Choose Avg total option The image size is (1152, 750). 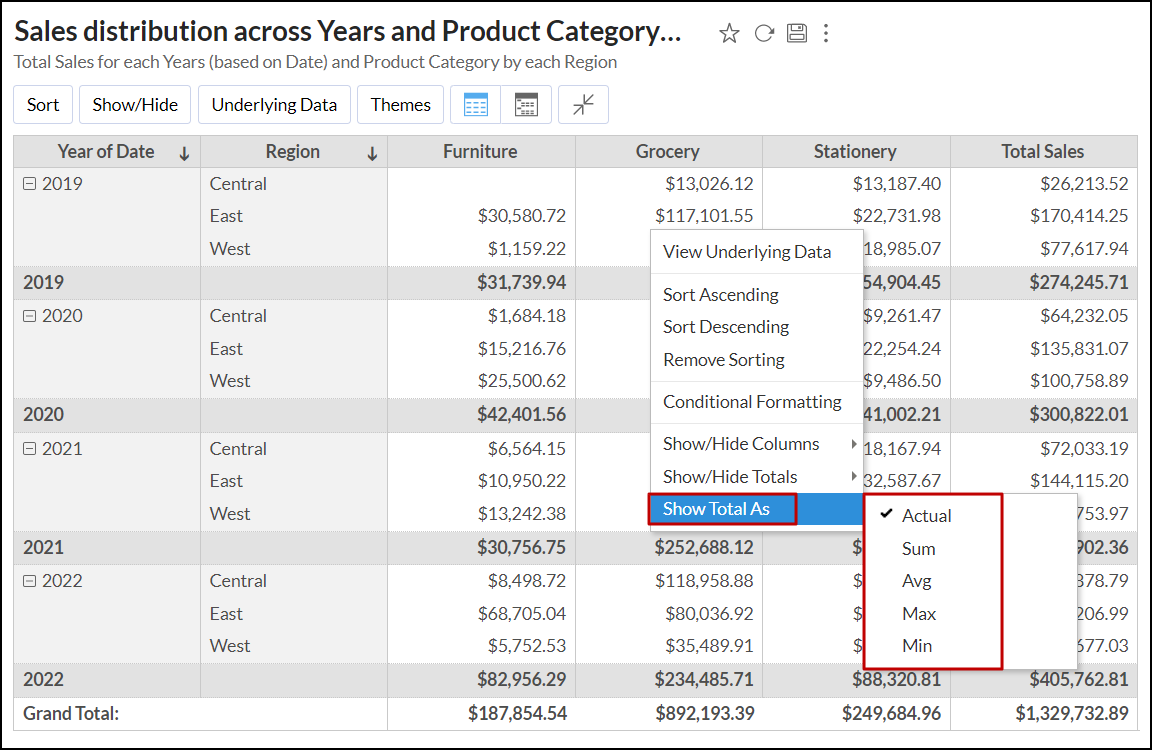point(917,581)
